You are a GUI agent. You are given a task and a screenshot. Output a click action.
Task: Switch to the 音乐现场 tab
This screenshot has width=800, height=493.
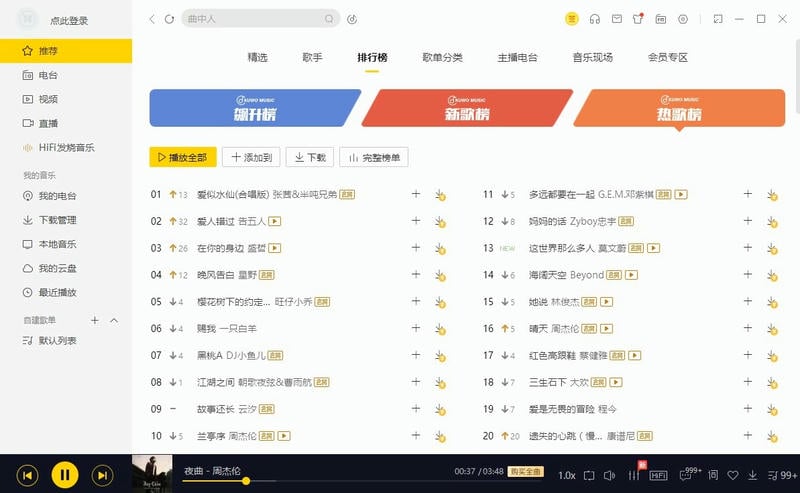[x=592, y=58]
